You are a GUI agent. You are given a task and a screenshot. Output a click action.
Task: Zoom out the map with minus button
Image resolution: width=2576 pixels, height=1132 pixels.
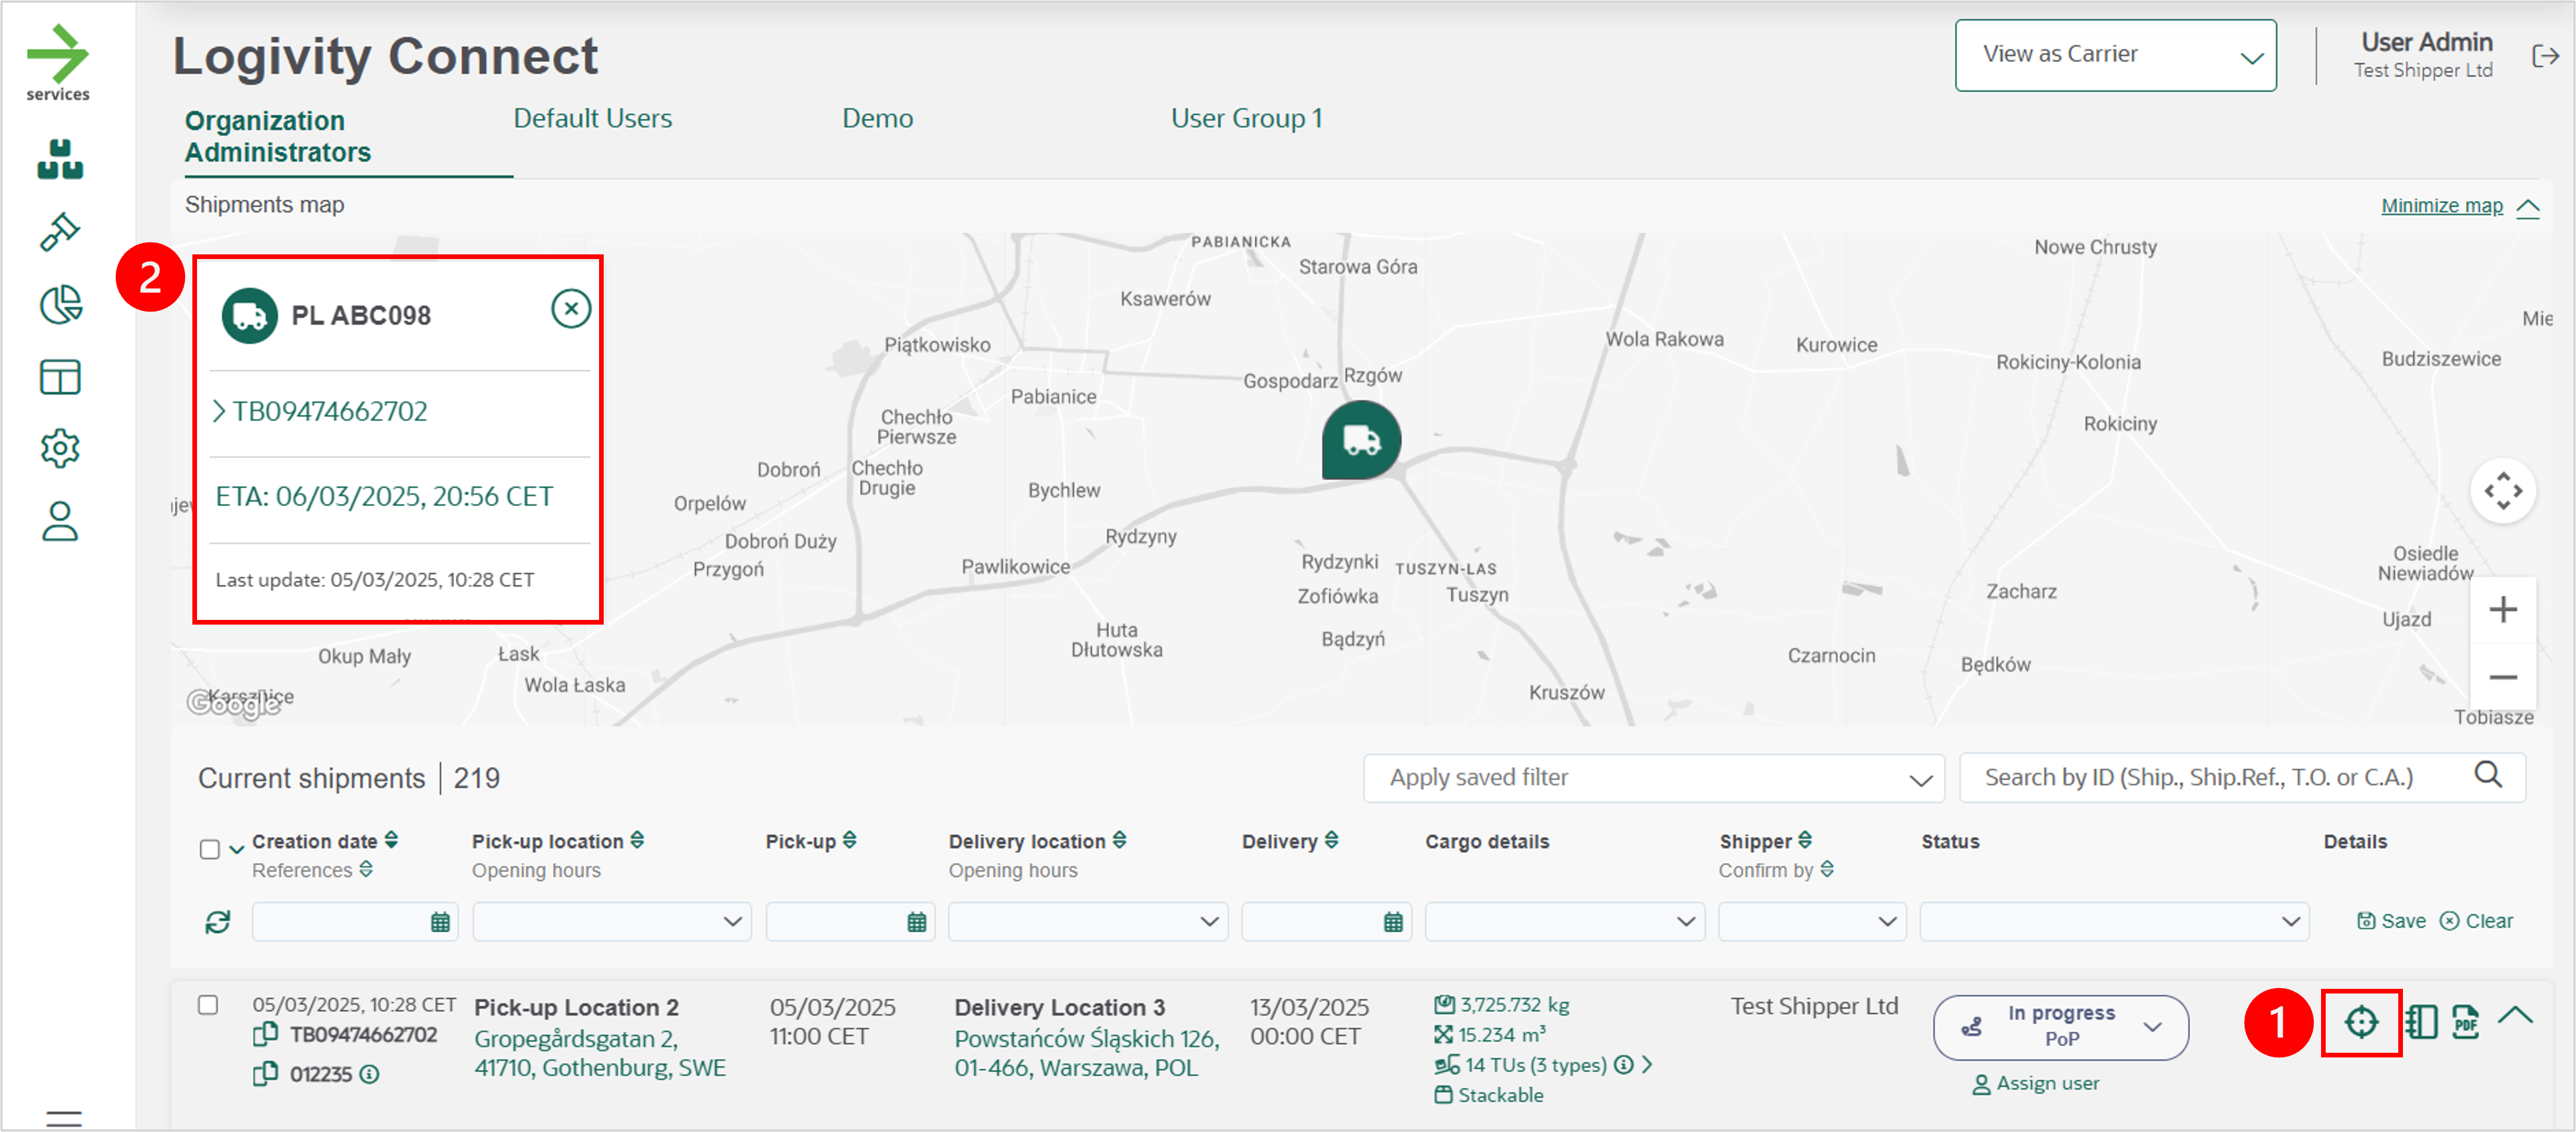[2503, 677]
